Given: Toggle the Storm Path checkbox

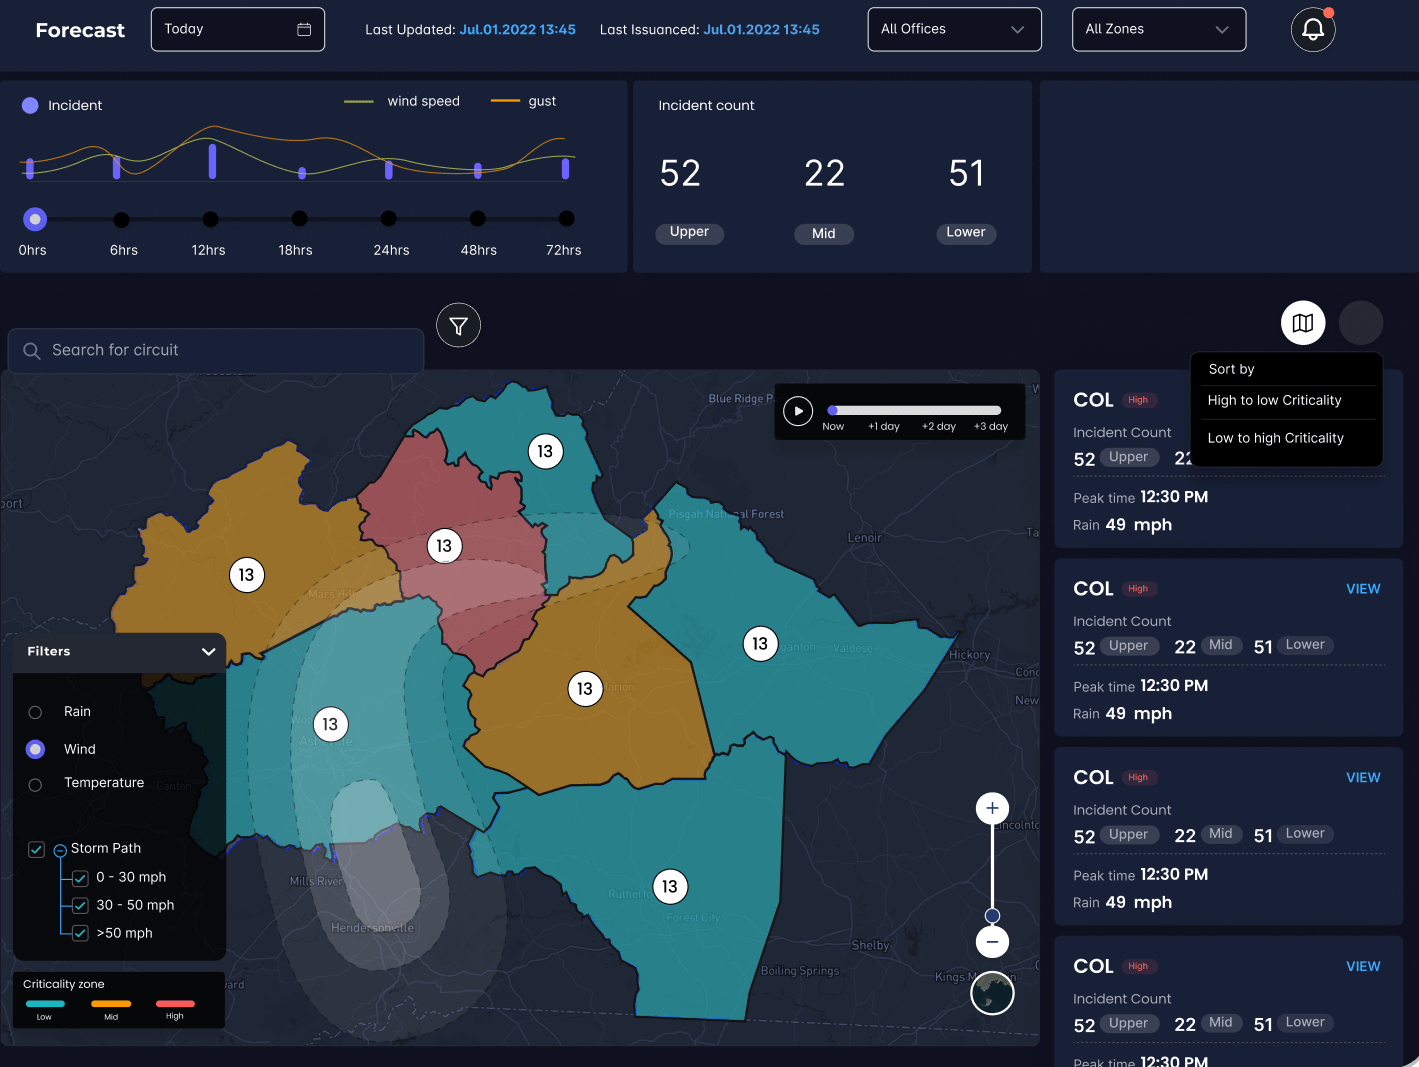Looking at the screenshot, I should (36, 849).
